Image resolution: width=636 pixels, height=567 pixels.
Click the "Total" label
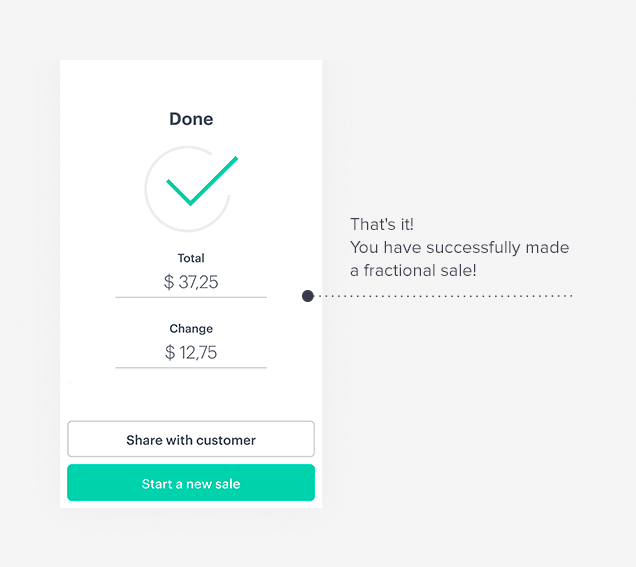point(191,258)
